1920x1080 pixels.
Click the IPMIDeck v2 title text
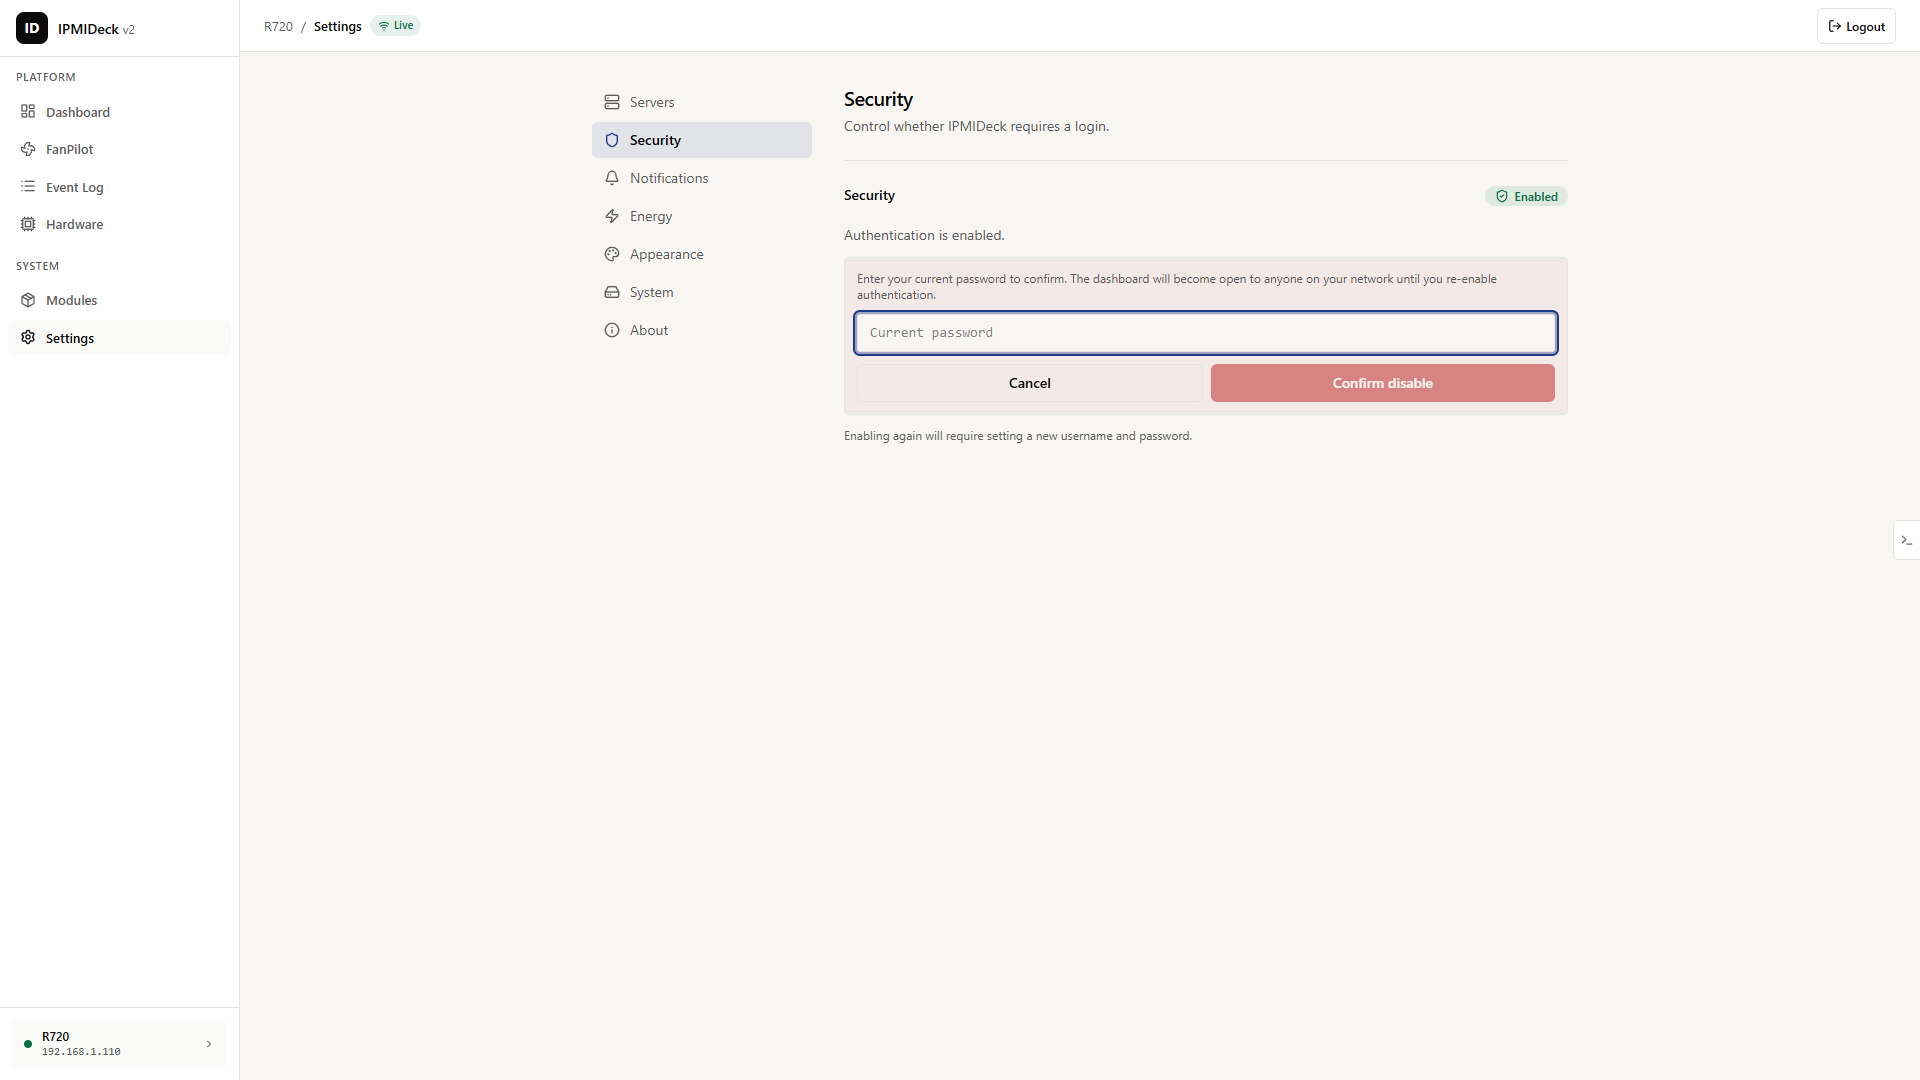[x=96, y=29]
